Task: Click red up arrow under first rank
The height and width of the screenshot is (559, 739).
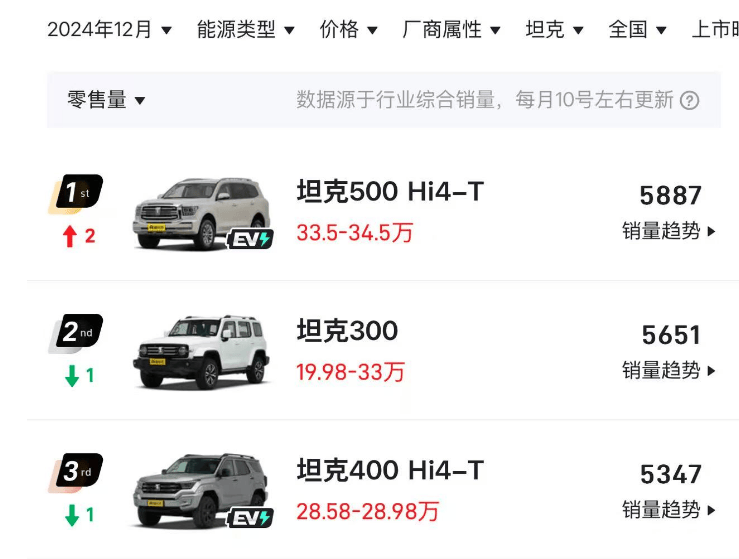Action: pyautogui.click(x=69, y=237)
